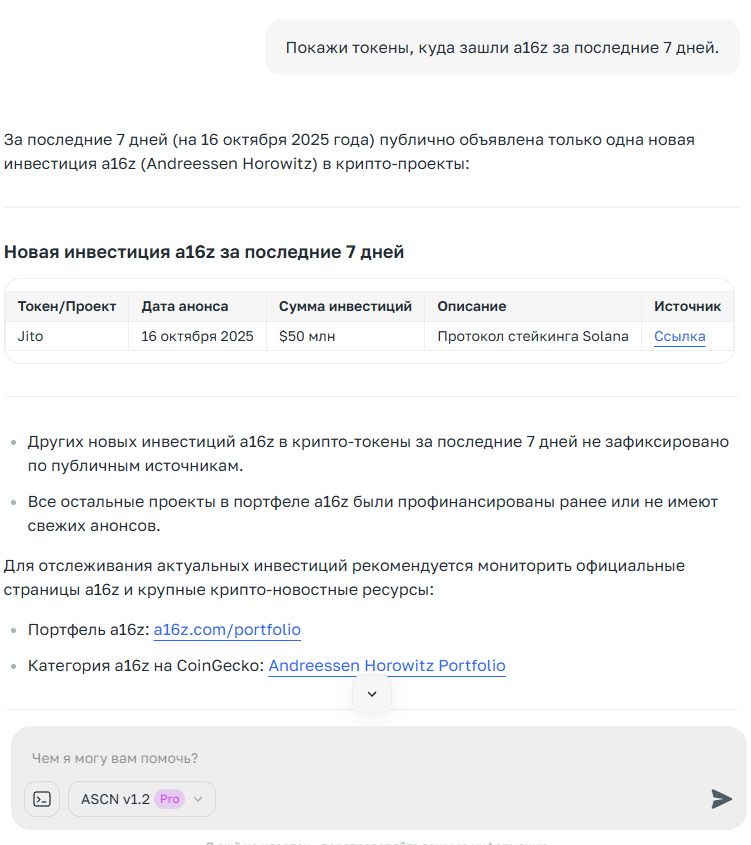The width and height of the screenshot is (751, 845).
Task: Click the user message bubble about a16z tokens
Action: click(502, 47)
